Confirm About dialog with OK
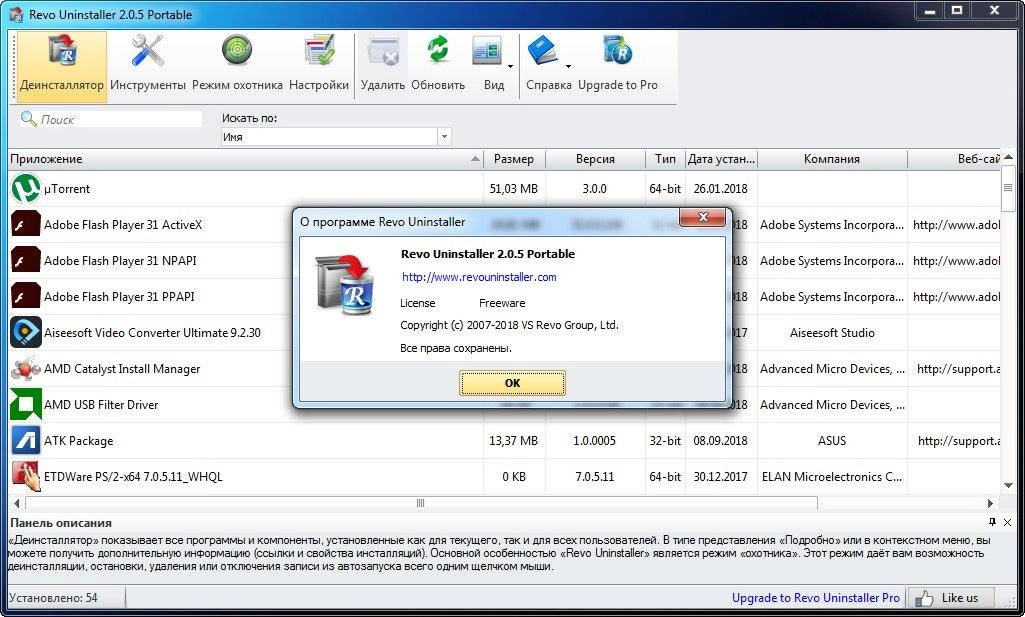The image size is (1025, 617). 512,383
